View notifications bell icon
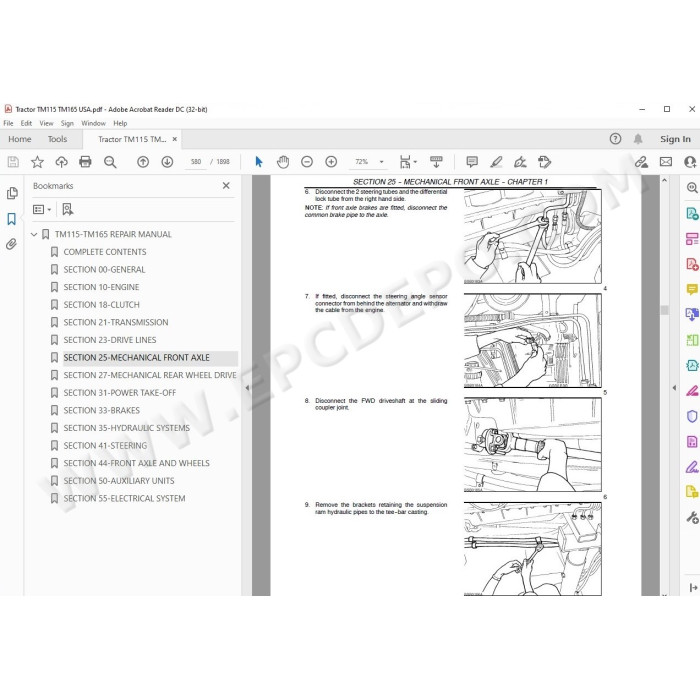This screenshot has height=700, width=700. [638, 139]
